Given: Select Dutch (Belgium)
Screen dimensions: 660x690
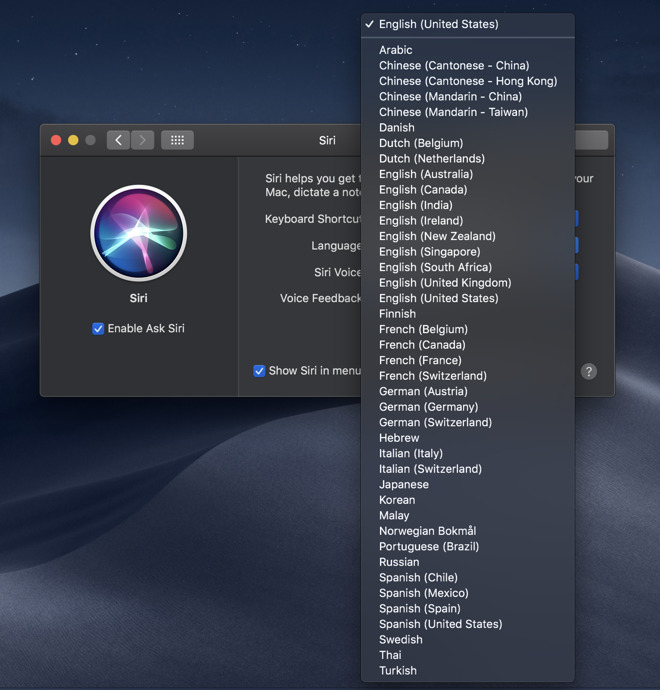Looking at the screenshot, I should (x=468, y=143).
